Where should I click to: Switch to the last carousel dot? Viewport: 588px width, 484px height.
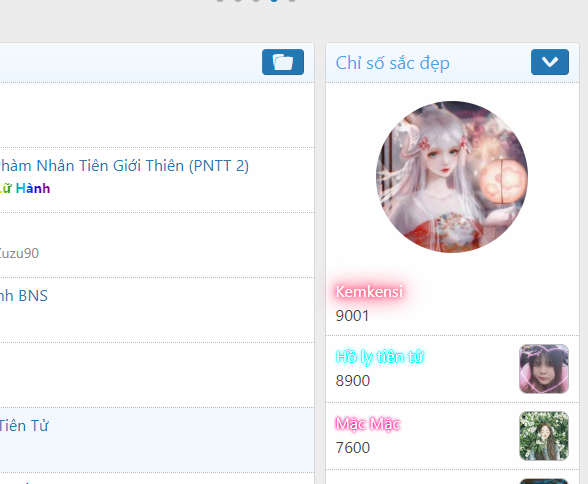tap(292, 0)
